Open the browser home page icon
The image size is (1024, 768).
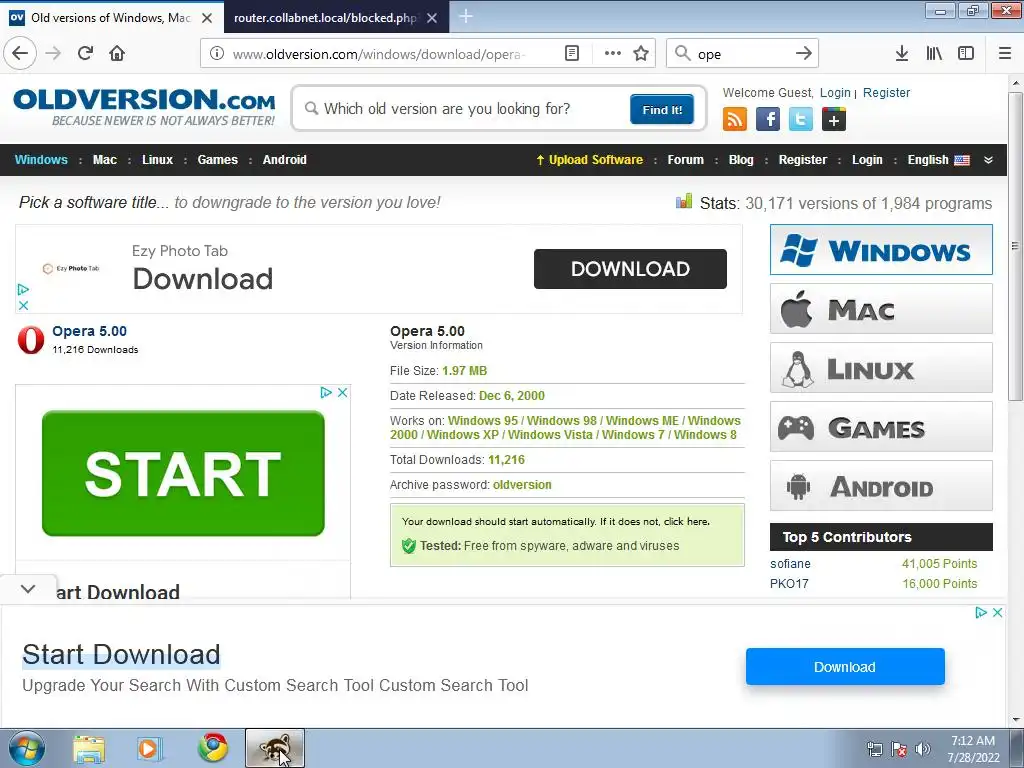[x=117, y=53]
